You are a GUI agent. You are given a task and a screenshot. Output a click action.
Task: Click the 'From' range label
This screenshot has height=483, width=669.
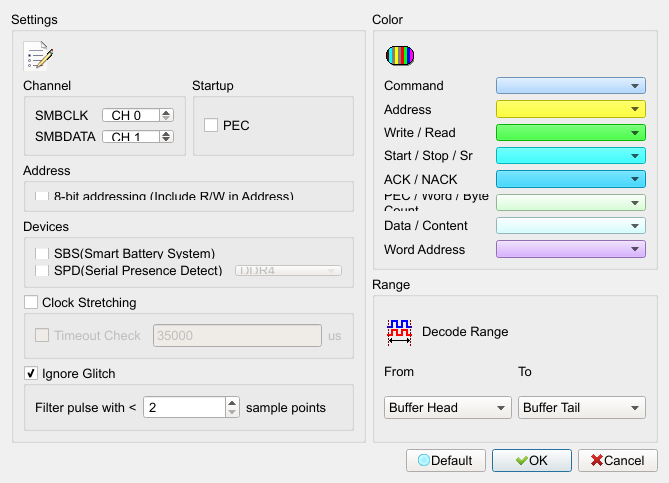(x=399, y=372)
